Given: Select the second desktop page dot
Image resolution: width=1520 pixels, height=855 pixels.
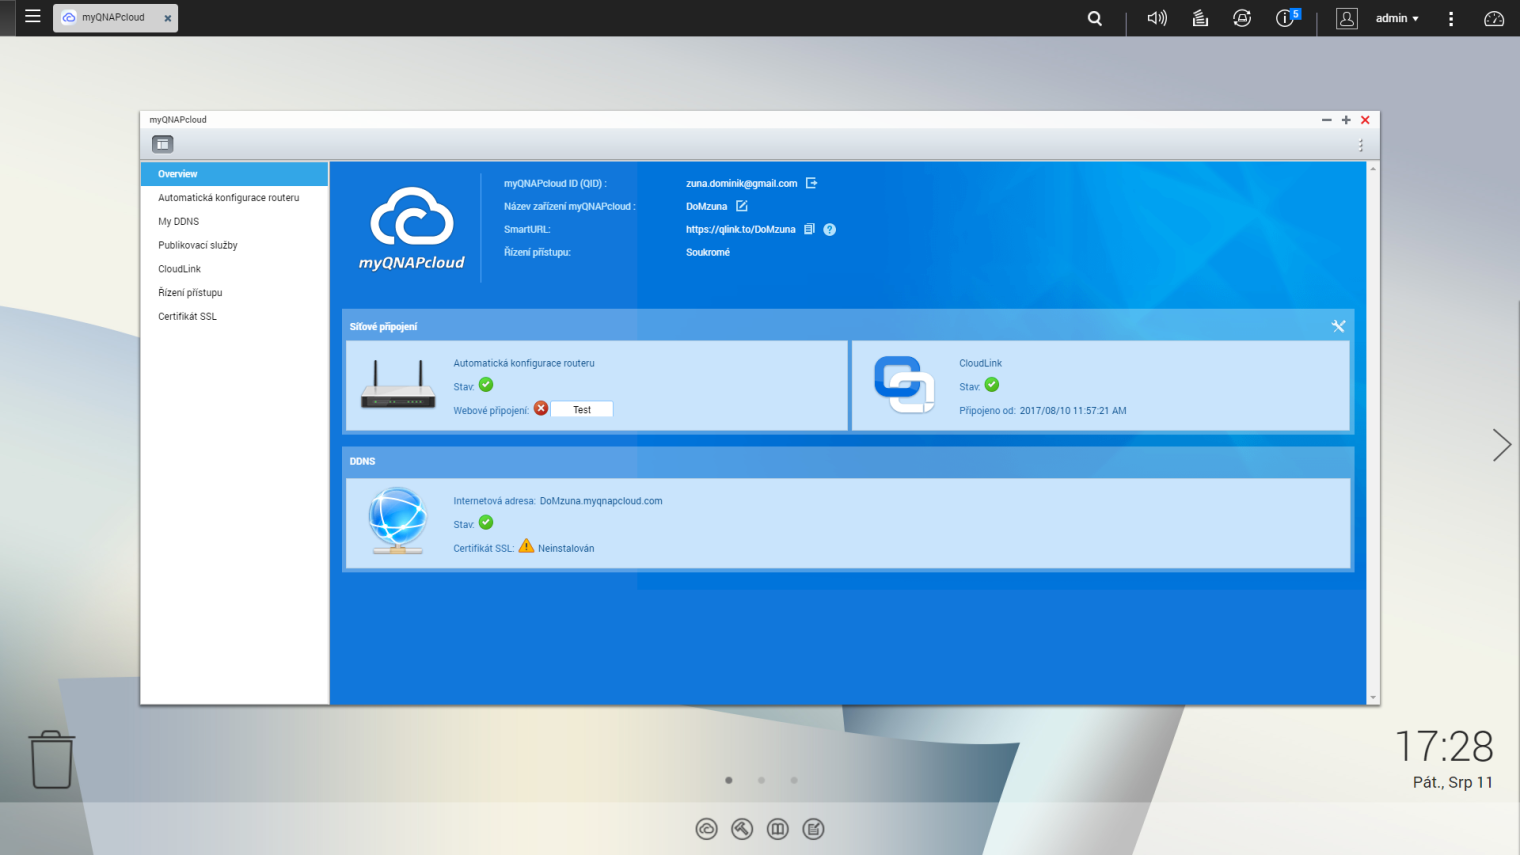Looking at the screenshot, I should click(x=761, y=780).
